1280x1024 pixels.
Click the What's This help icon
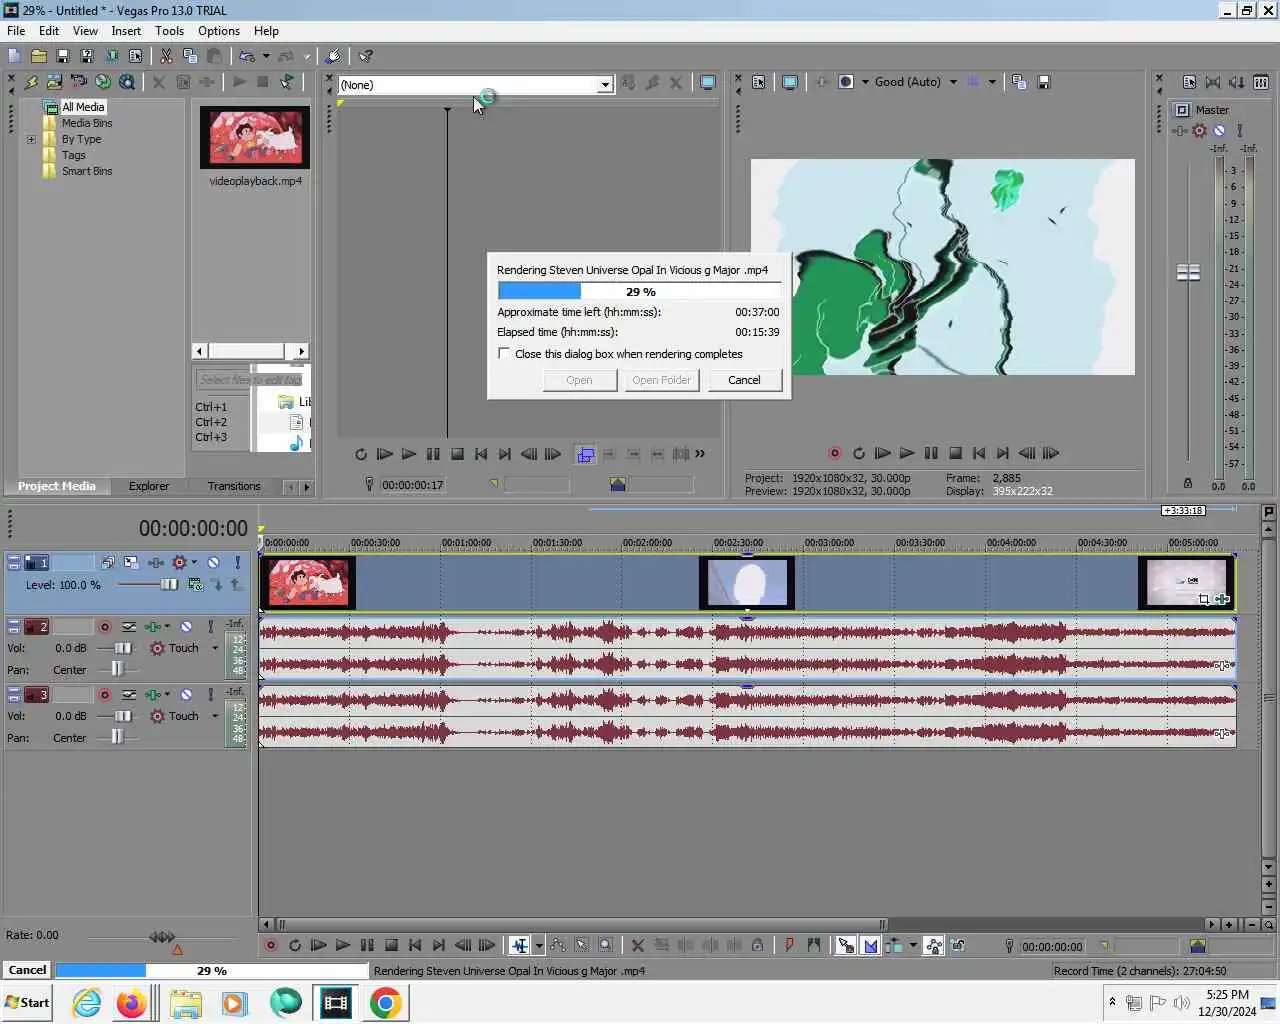(x=366, y=57)
